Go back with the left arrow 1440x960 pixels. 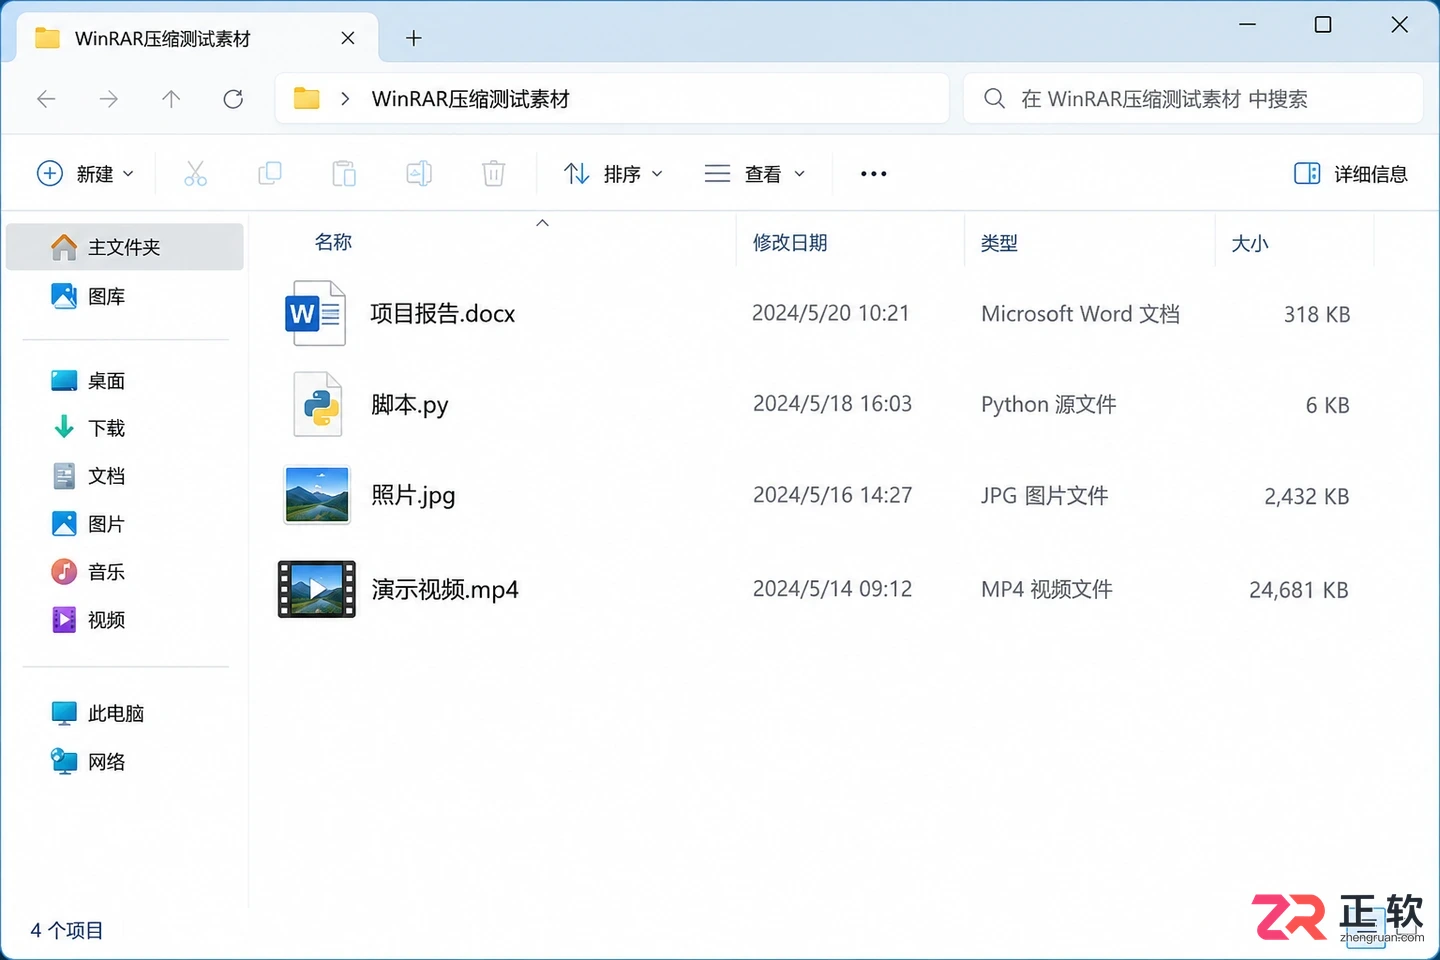click(46, 99)
